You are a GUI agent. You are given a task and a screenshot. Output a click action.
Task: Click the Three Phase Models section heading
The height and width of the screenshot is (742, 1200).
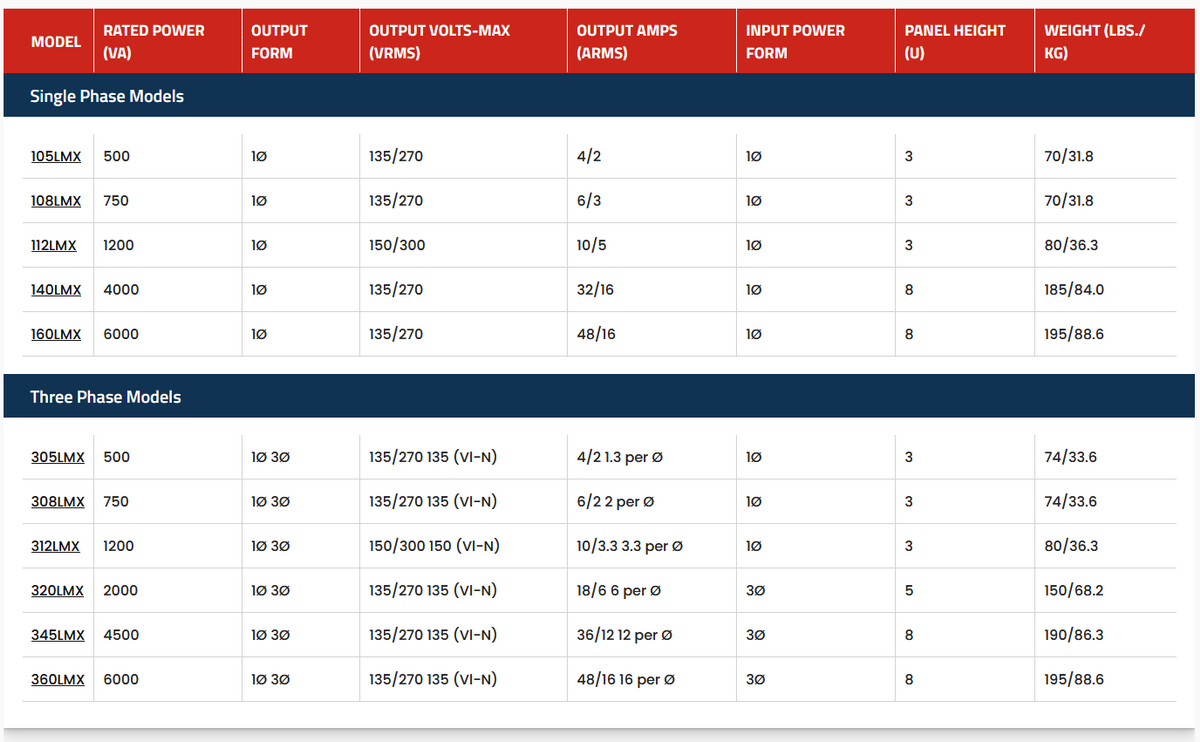point(106,397)
